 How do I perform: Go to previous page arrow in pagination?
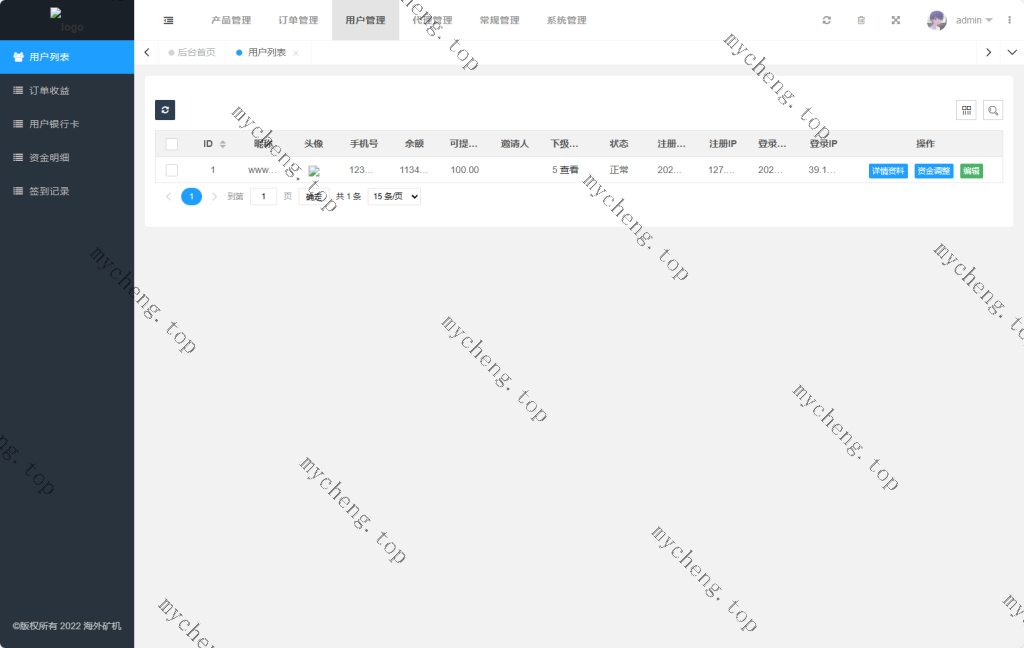point(168,196)
